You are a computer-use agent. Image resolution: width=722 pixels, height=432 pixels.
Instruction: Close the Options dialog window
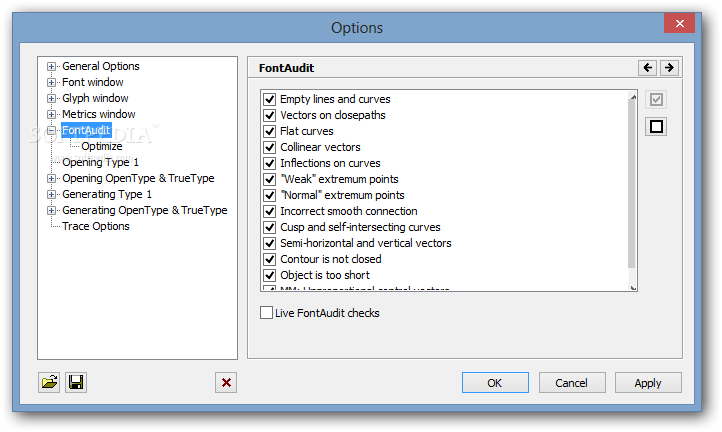(680, 23)
